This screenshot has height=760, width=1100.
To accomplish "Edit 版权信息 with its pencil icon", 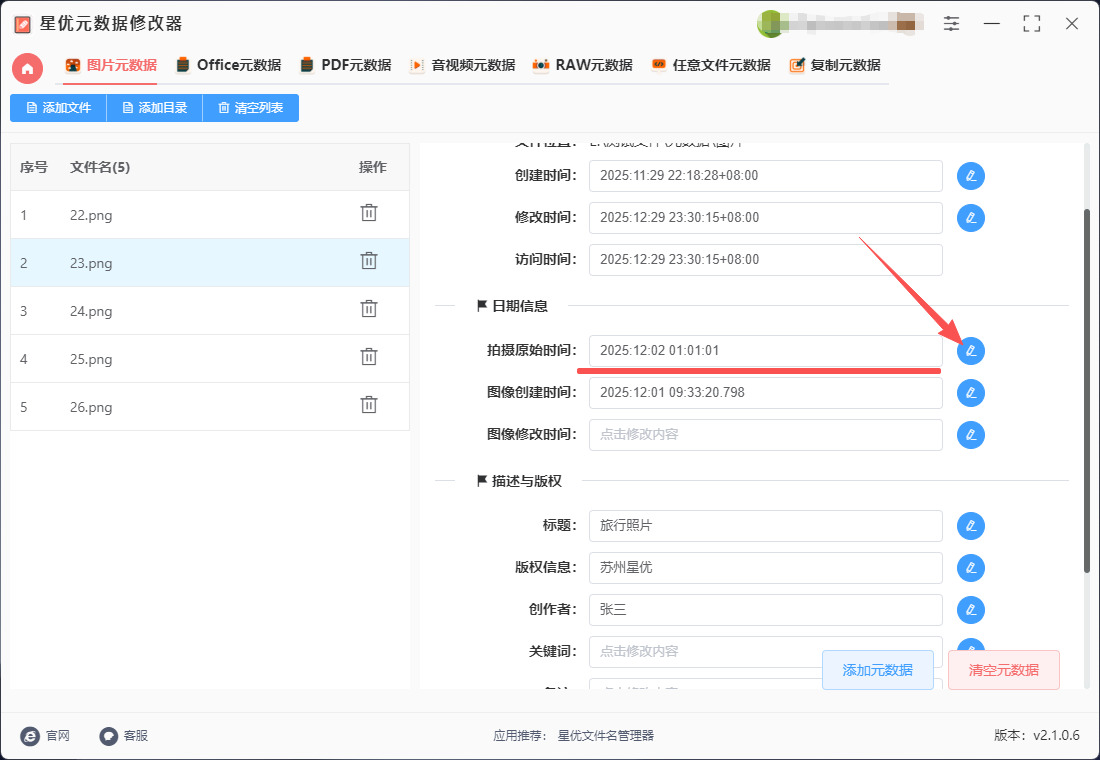I will click(x=971, y=568).
